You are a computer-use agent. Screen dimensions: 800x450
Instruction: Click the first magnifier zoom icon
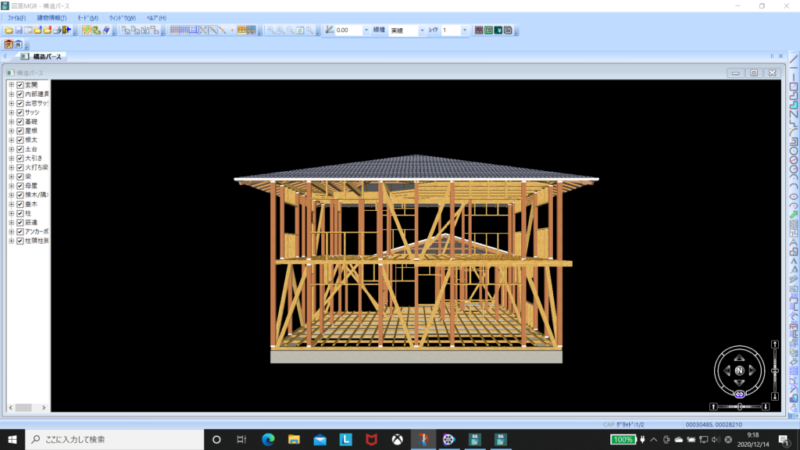click(x=271, y=31)
